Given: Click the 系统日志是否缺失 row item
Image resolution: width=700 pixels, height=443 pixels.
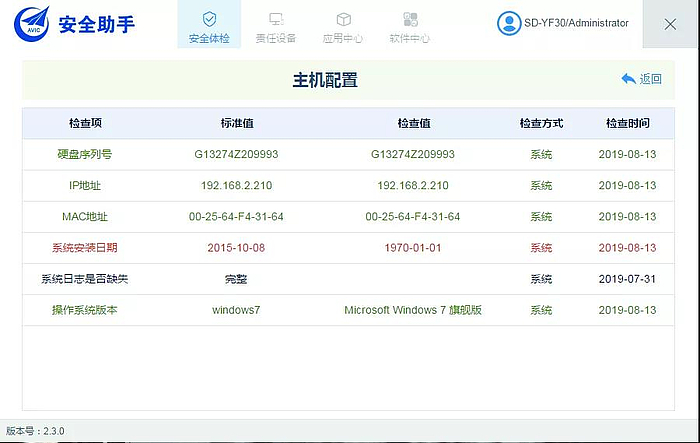Looking at the screenshot, I should [85, 279].
